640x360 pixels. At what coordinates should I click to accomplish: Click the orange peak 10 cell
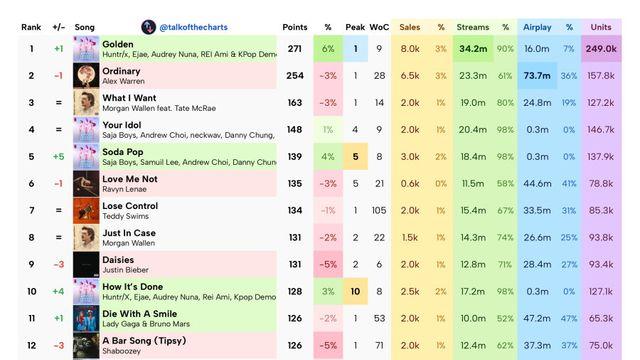(x=356, y=291)
